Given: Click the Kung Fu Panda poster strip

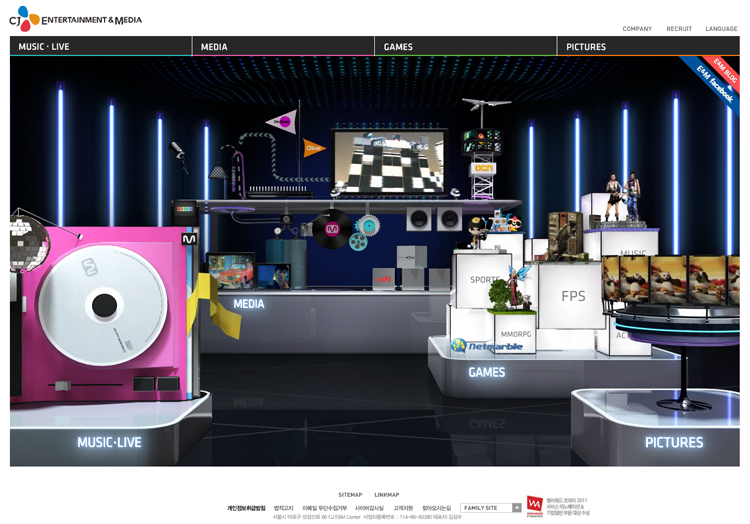Looking at the screenshot, I should tap(670, 280).
